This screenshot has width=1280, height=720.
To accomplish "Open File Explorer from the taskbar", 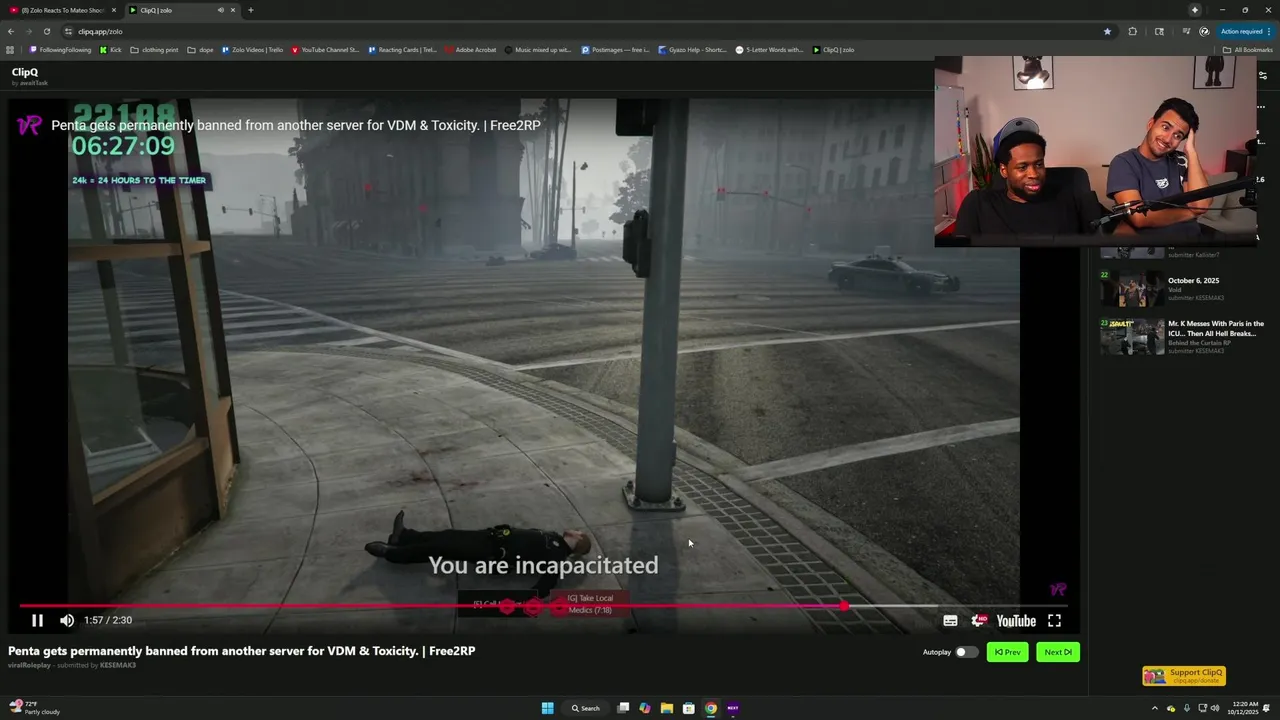I will pos(667,708).
